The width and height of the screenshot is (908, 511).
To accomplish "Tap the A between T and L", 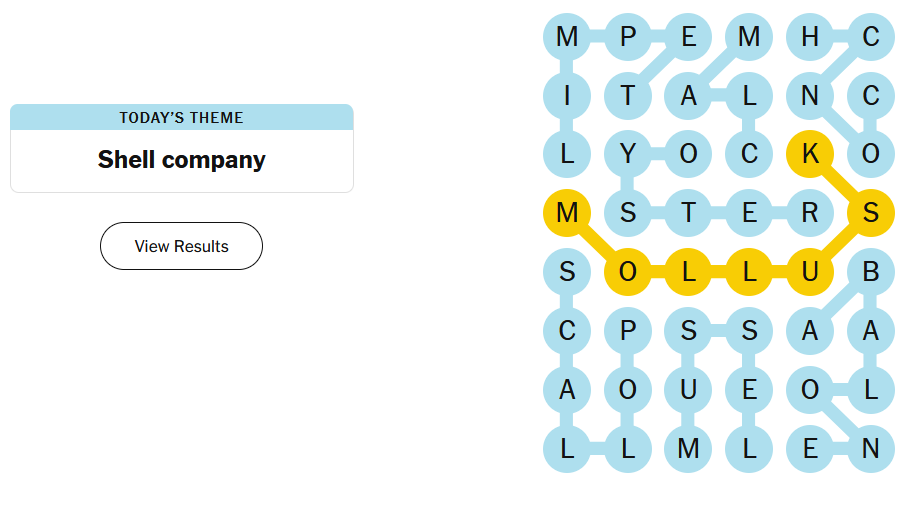I will pyautogui.click(x=689, y=96).
